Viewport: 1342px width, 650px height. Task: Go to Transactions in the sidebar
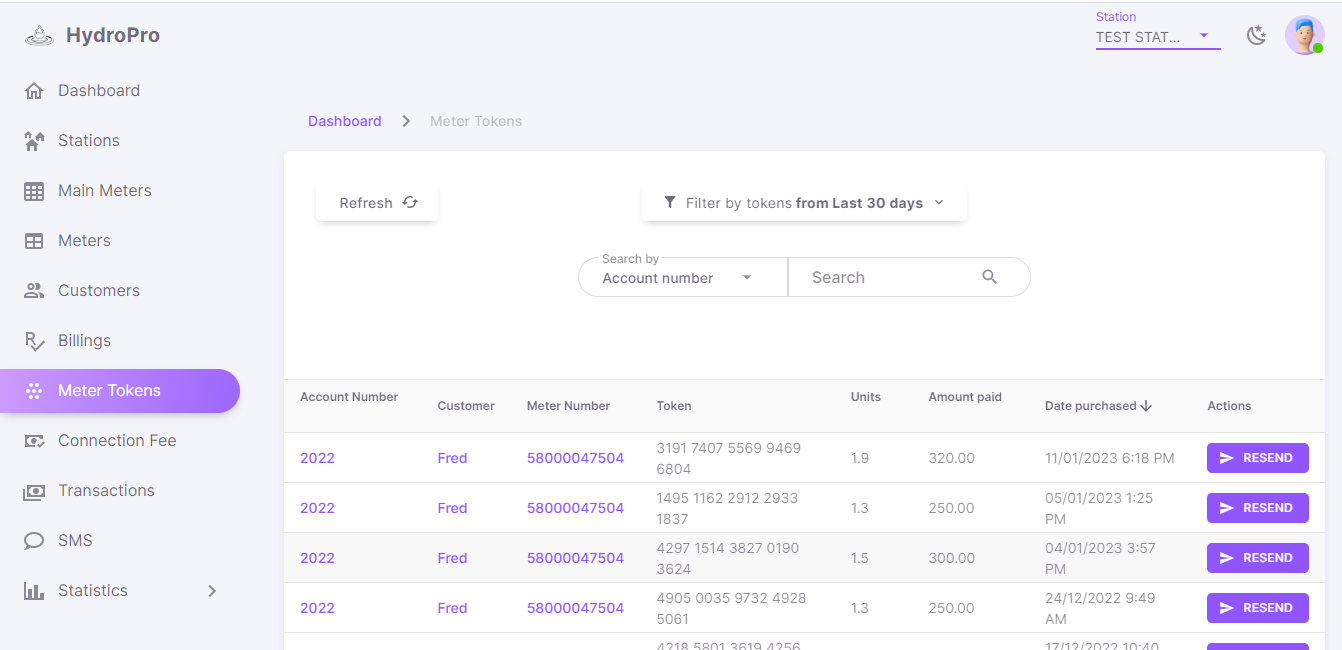coord(106,491)
